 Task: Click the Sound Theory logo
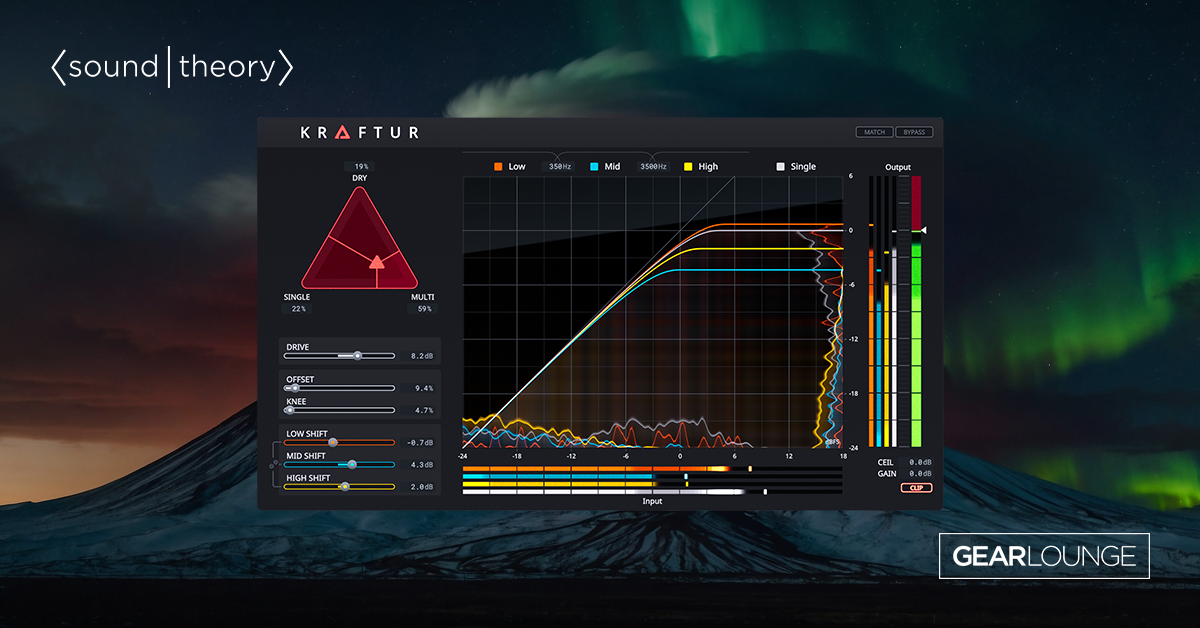pyautogui.click(x=172, y=68)
